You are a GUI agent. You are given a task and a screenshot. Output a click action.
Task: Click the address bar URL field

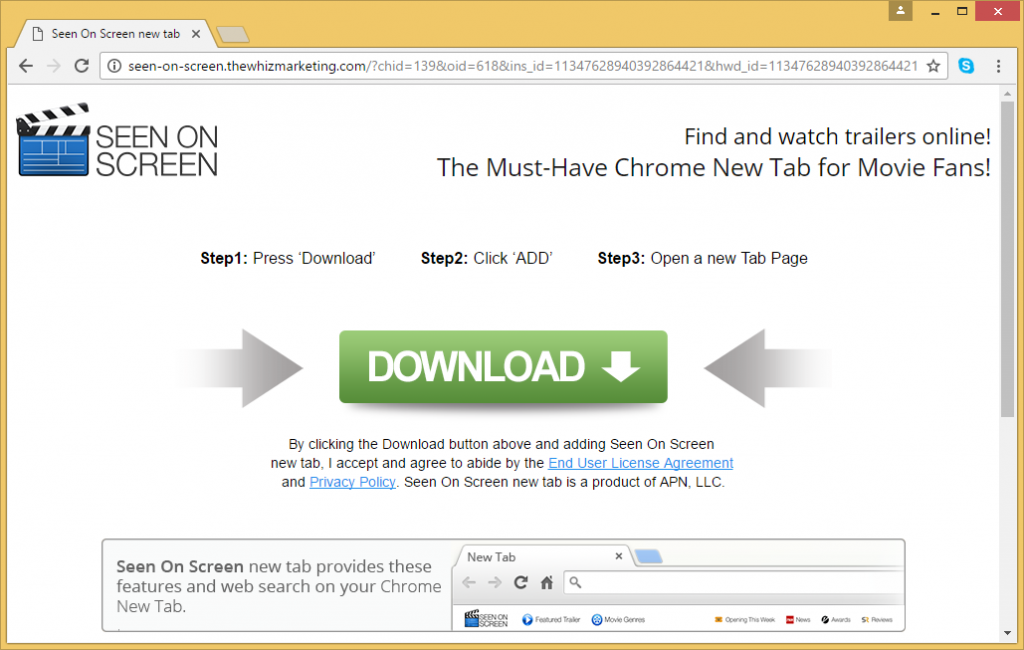[522, 66]
